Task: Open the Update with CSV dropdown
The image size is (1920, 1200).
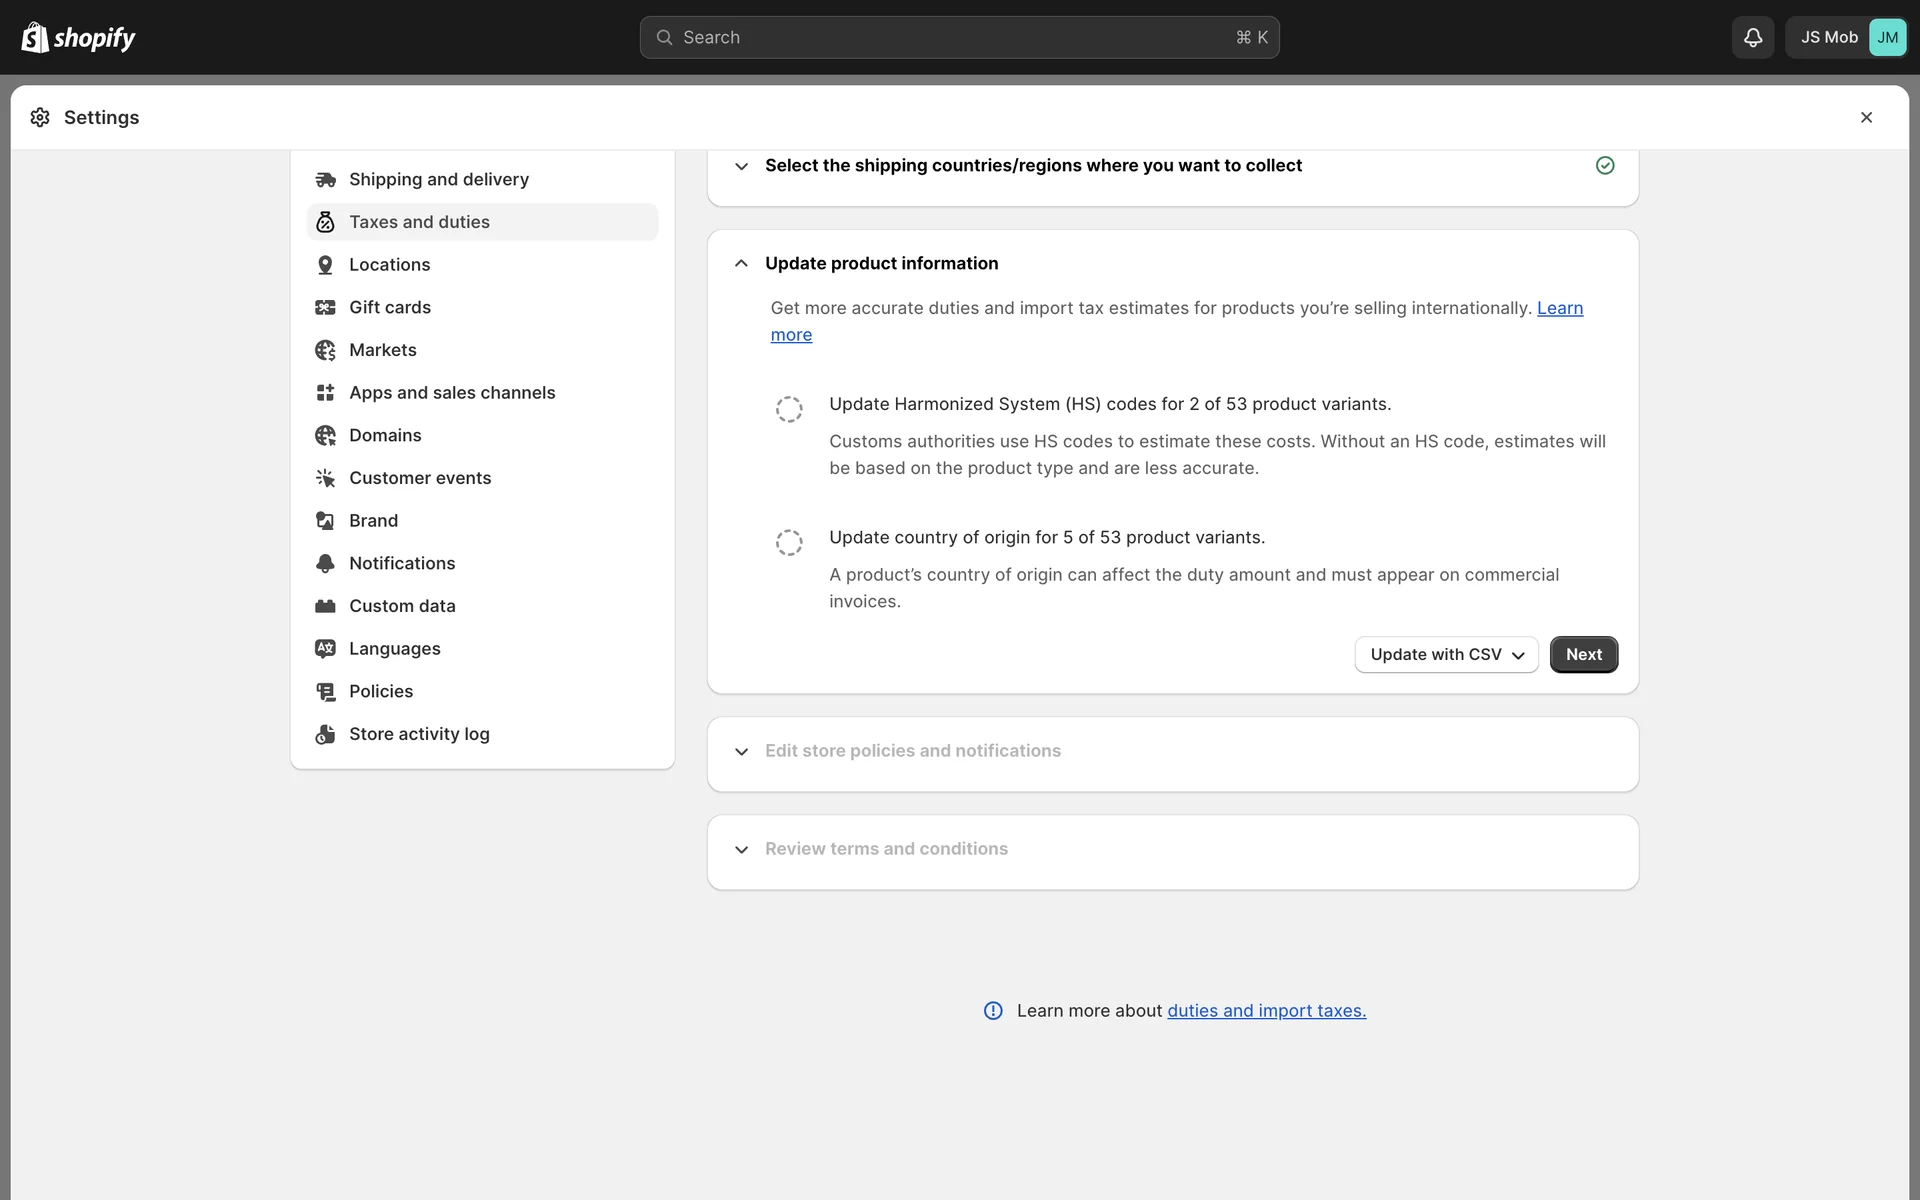Action: 1445,655
